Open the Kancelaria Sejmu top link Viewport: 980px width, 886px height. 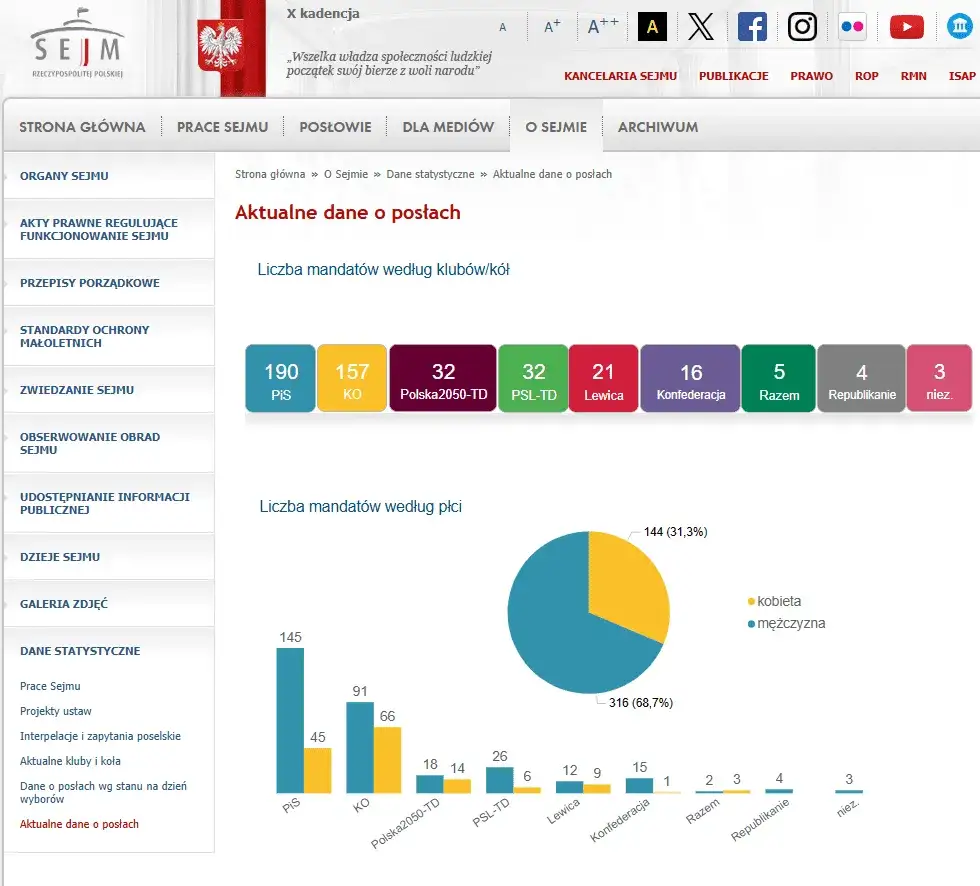[620, 76]
